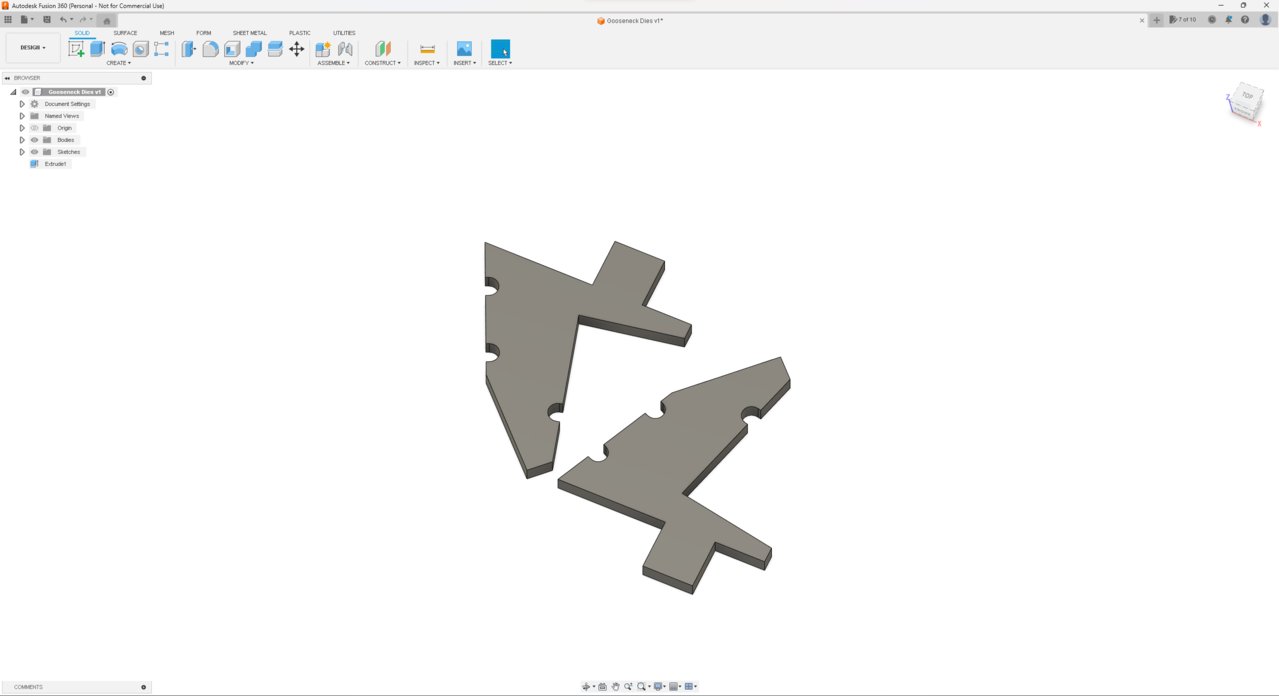1279x696 pixels.
Task: Open the Data Panel grid icon
Action: point(8,19)
